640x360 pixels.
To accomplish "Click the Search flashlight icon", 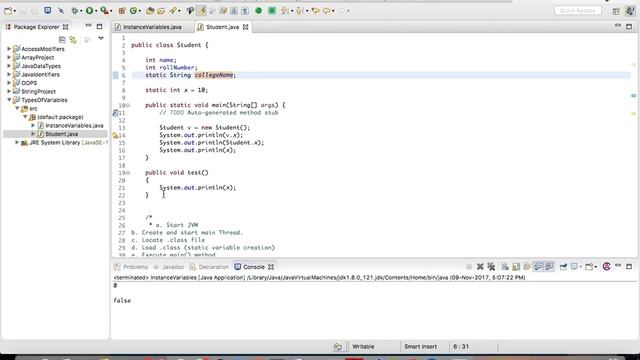I will [173, 11].
